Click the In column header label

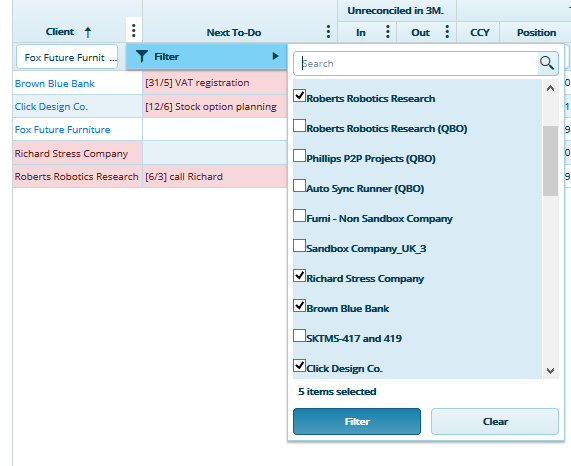(x=361, y=32)
